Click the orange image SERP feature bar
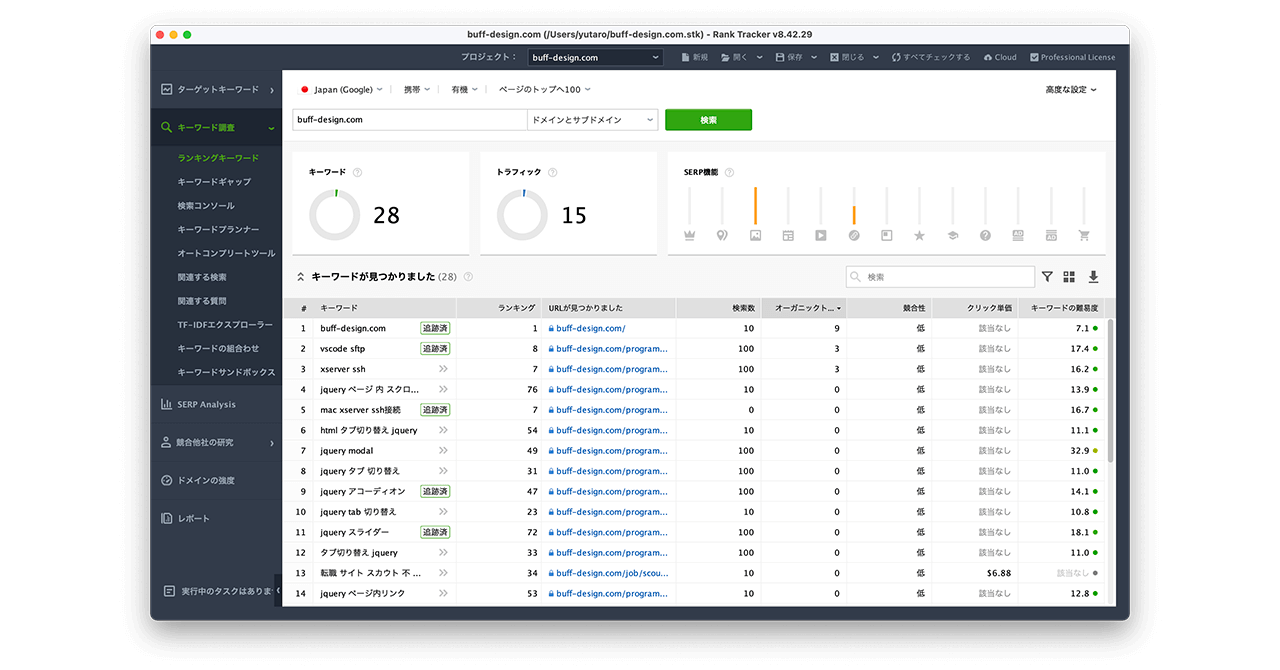The height and width of the screenshot is (670, 1280). (755, 205)
